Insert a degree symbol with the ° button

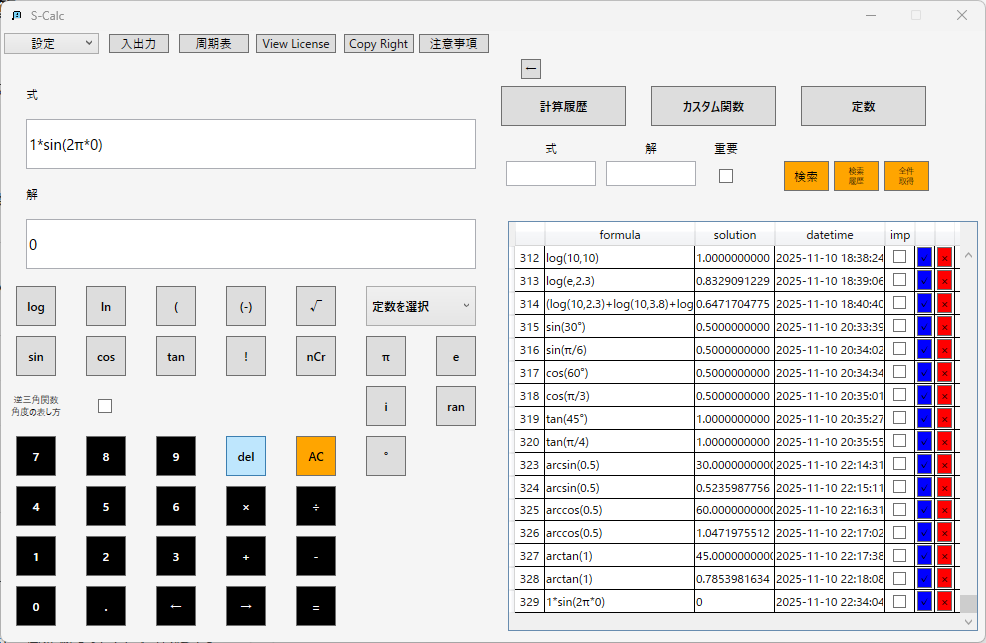pos(386,455)
